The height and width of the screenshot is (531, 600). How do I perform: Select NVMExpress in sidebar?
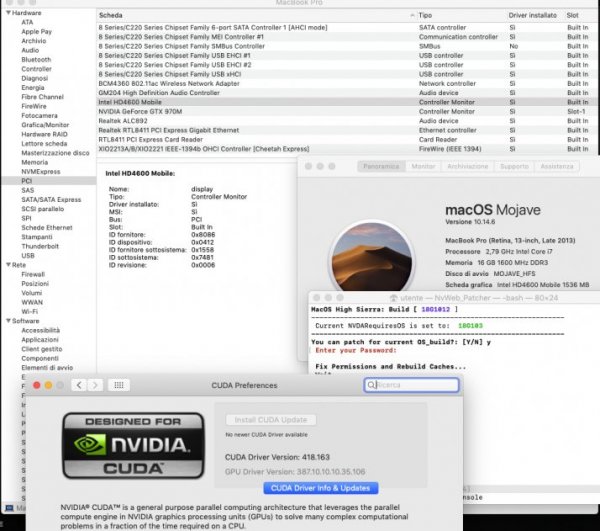click(x=41, y=171)
